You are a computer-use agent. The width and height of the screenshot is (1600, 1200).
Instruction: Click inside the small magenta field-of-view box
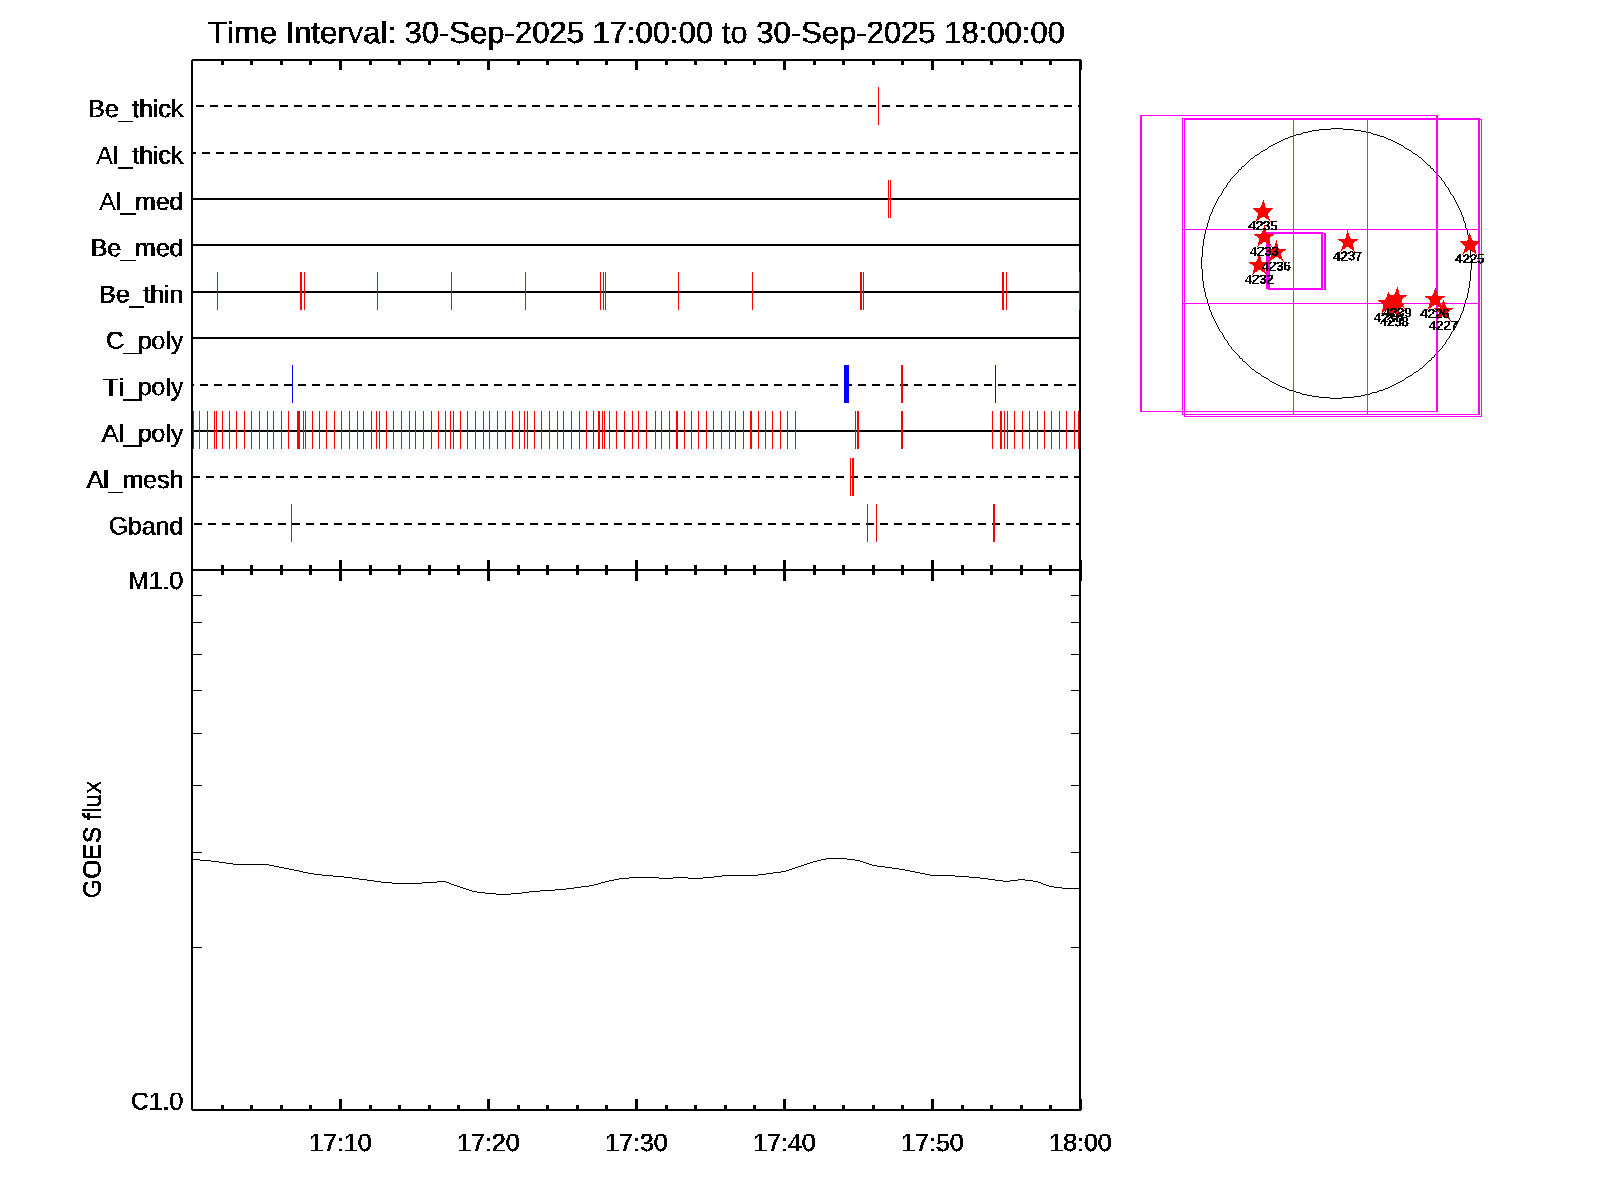click(x=1296, y=261)
